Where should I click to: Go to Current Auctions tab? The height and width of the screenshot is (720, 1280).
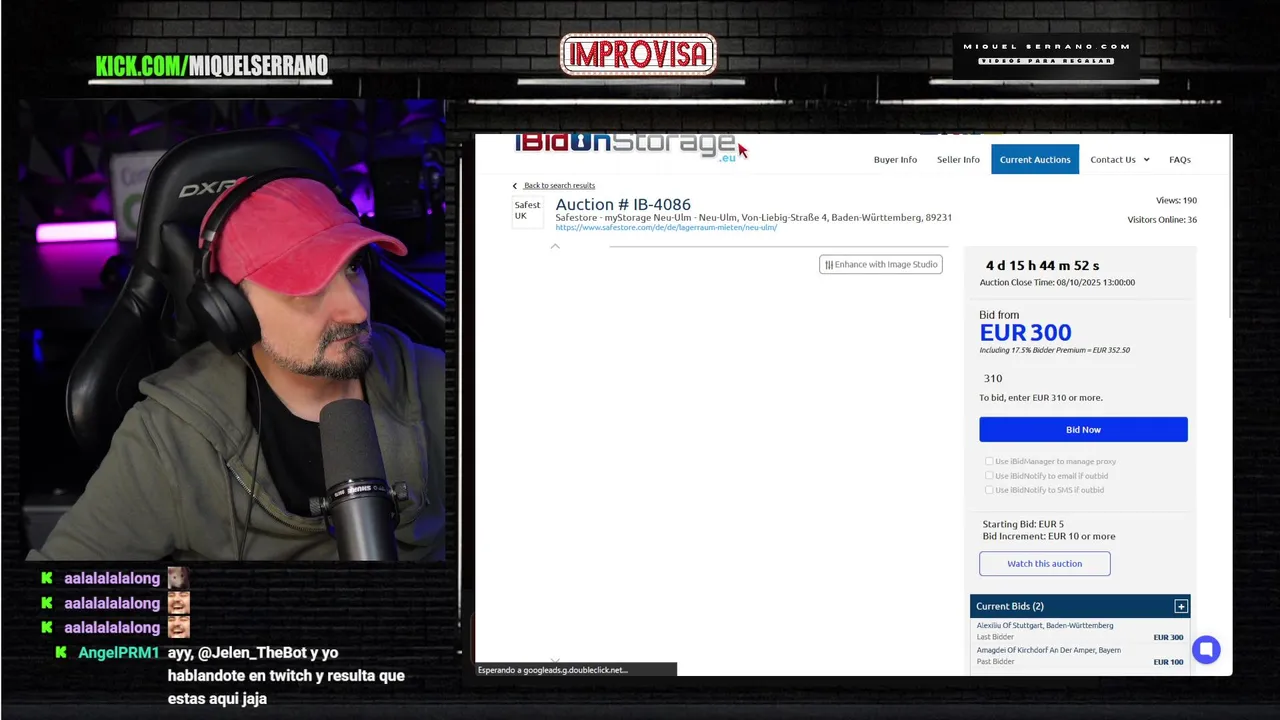click(1035, 159)
